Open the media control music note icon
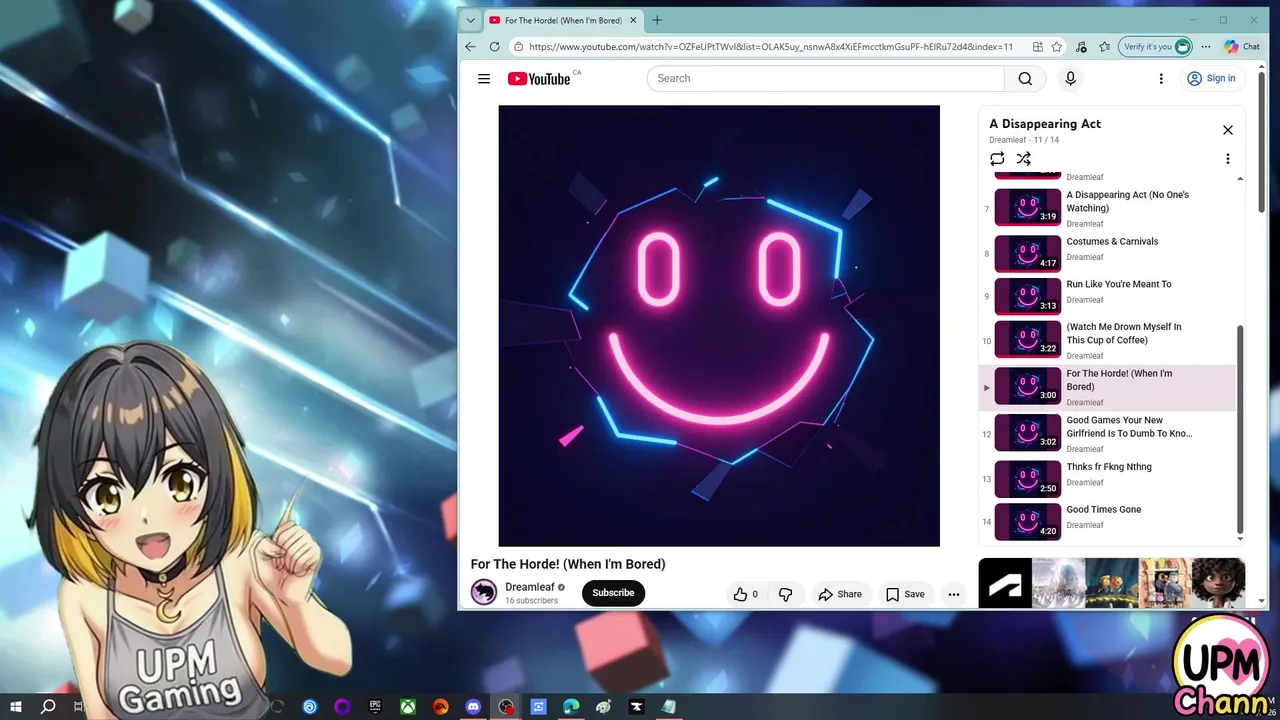Viewport: 1280px width, 720px height. [x=1081, y=47]
